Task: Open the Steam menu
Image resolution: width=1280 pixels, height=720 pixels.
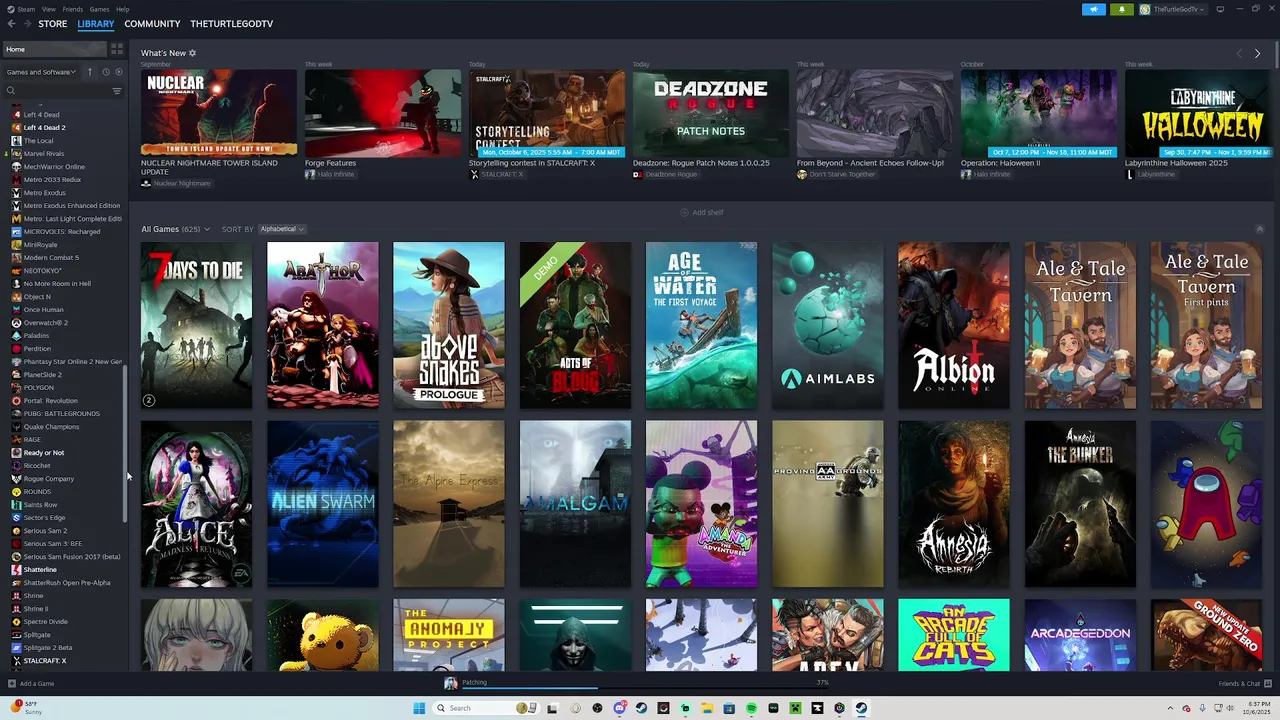Action: [23, 9]
